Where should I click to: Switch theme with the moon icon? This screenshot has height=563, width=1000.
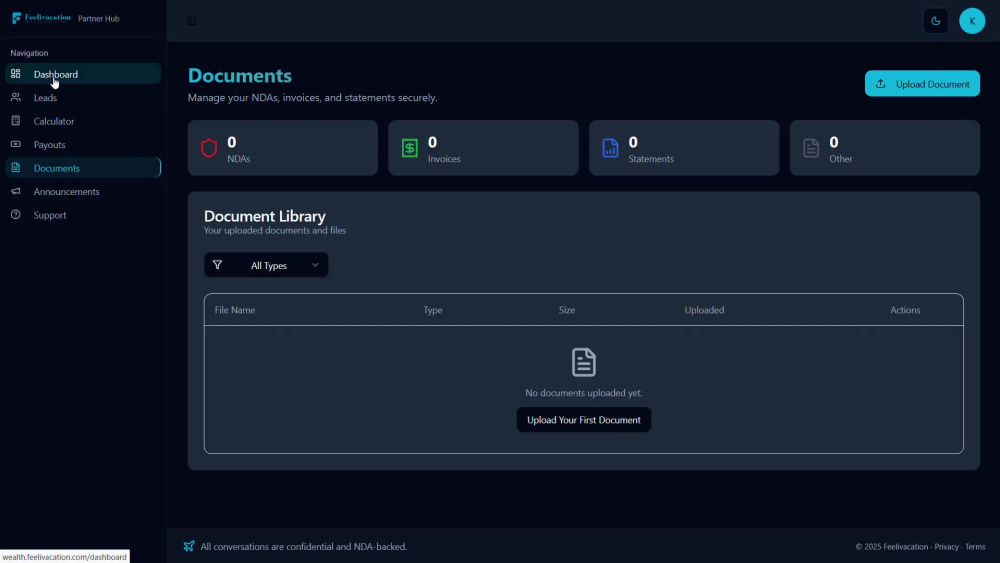click(936, 21)
